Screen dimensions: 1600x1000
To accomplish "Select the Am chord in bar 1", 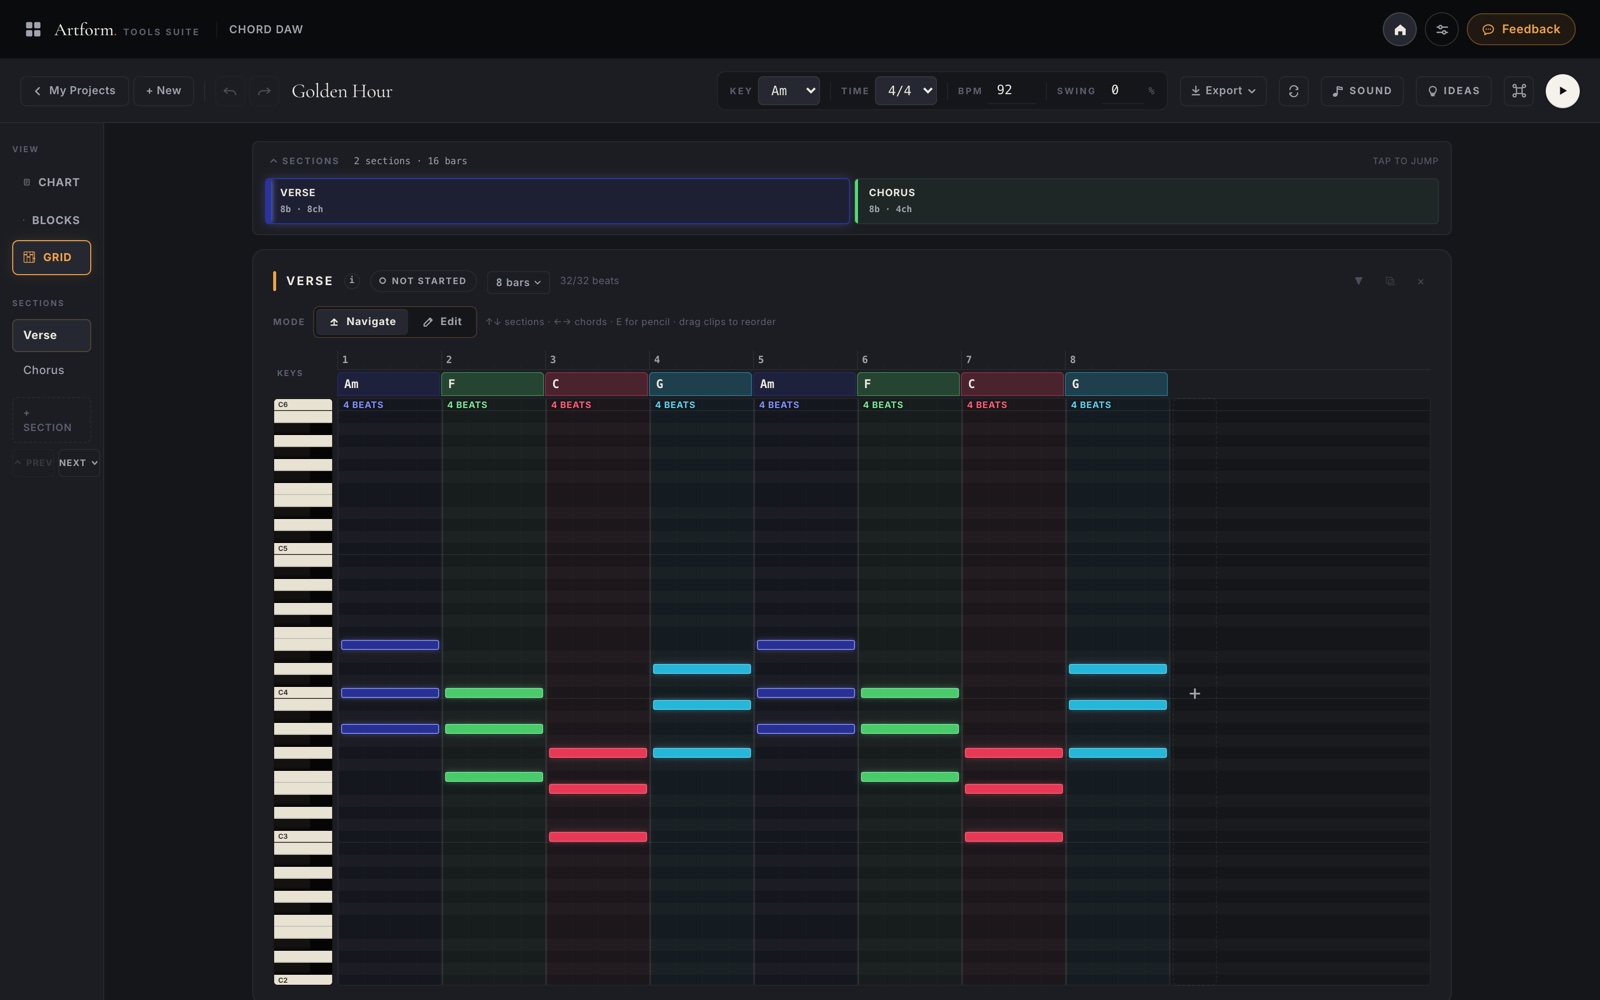I will 389,384.
